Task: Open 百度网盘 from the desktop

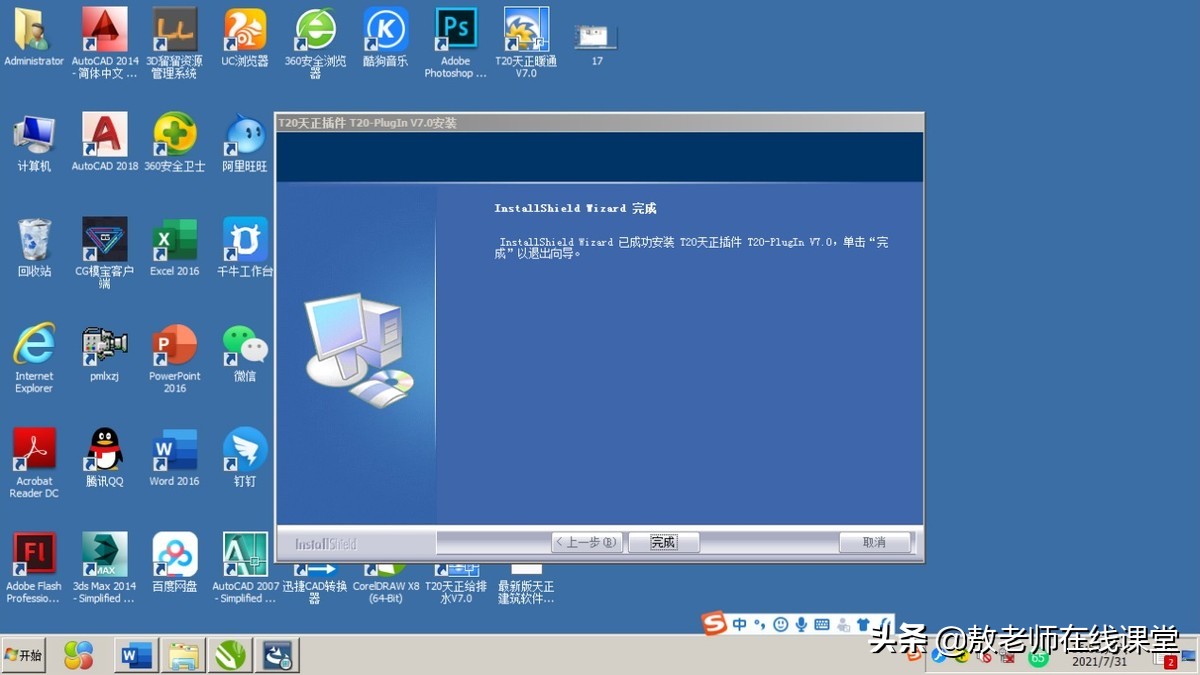Action: (x=174, y=555)
